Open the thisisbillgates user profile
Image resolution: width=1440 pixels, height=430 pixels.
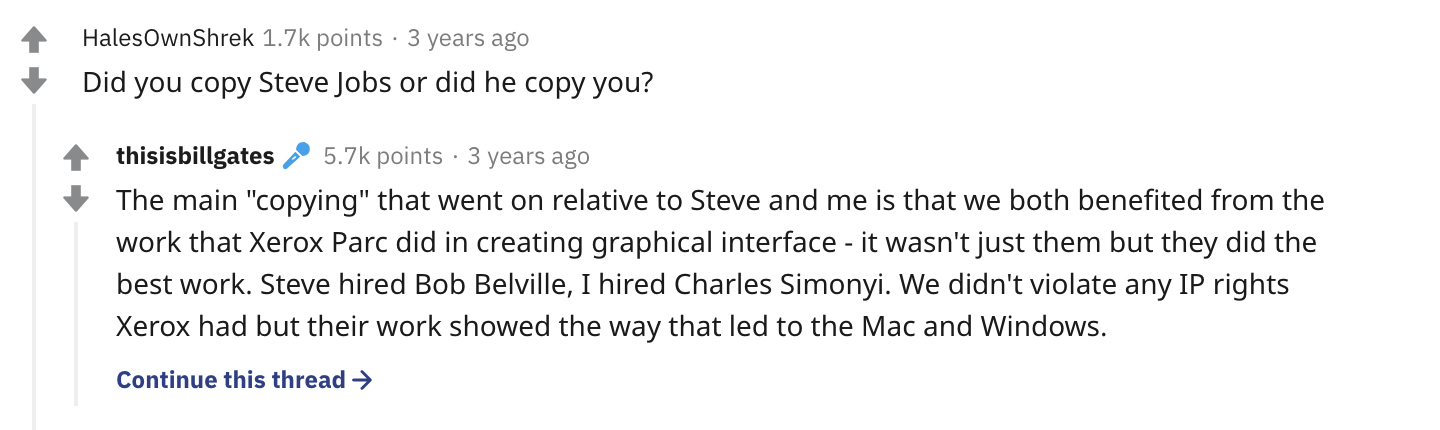195,156
